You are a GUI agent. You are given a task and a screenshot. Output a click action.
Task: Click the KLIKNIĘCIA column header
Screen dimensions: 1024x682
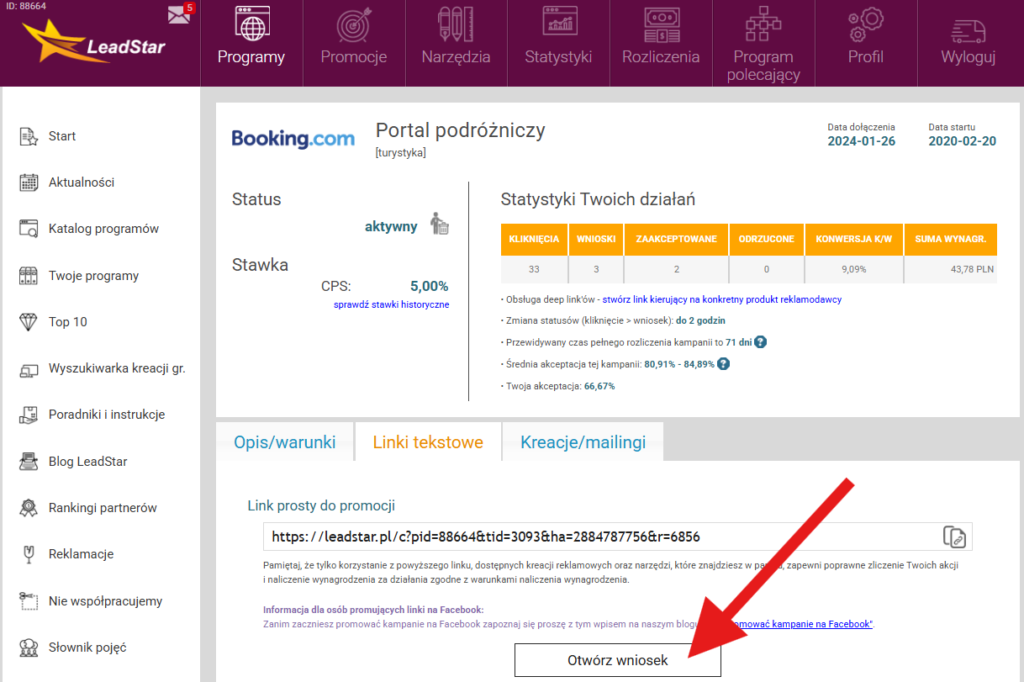(534, 239)
